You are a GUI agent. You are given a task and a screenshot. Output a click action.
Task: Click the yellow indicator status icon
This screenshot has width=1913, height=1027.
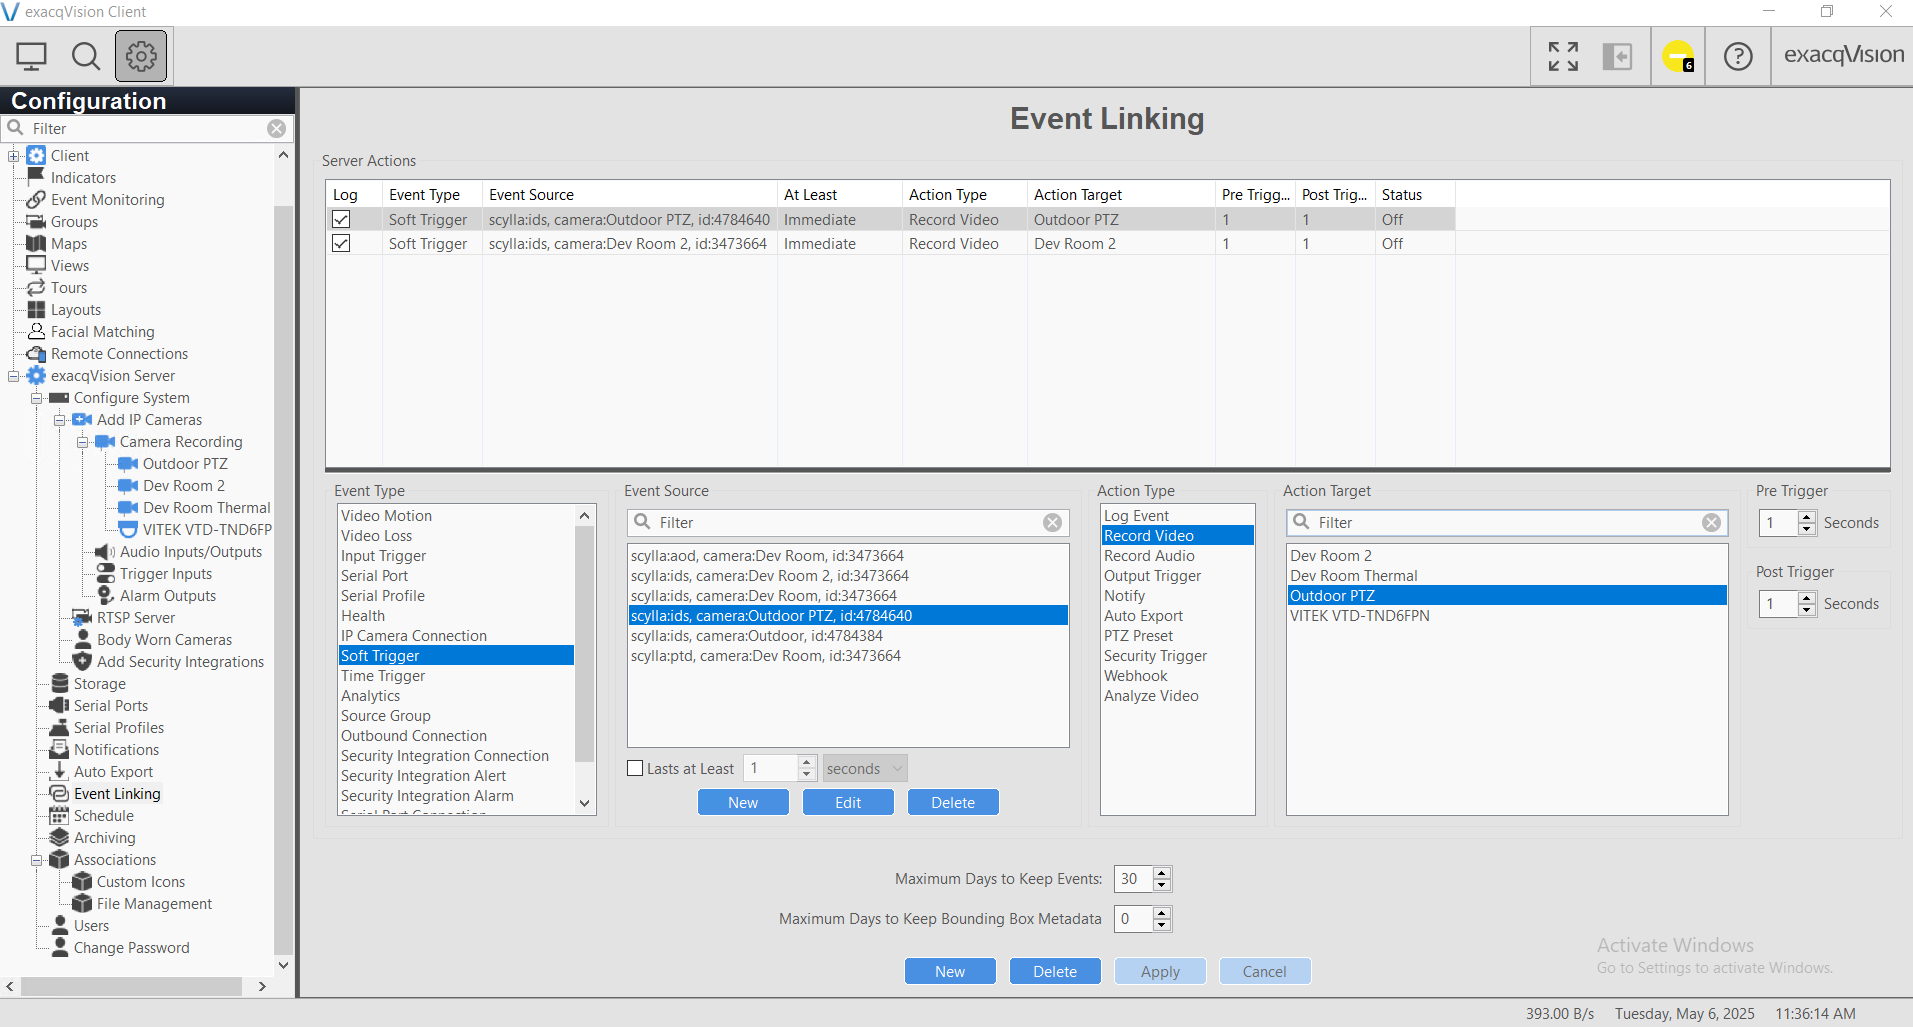coord(1678,56)
